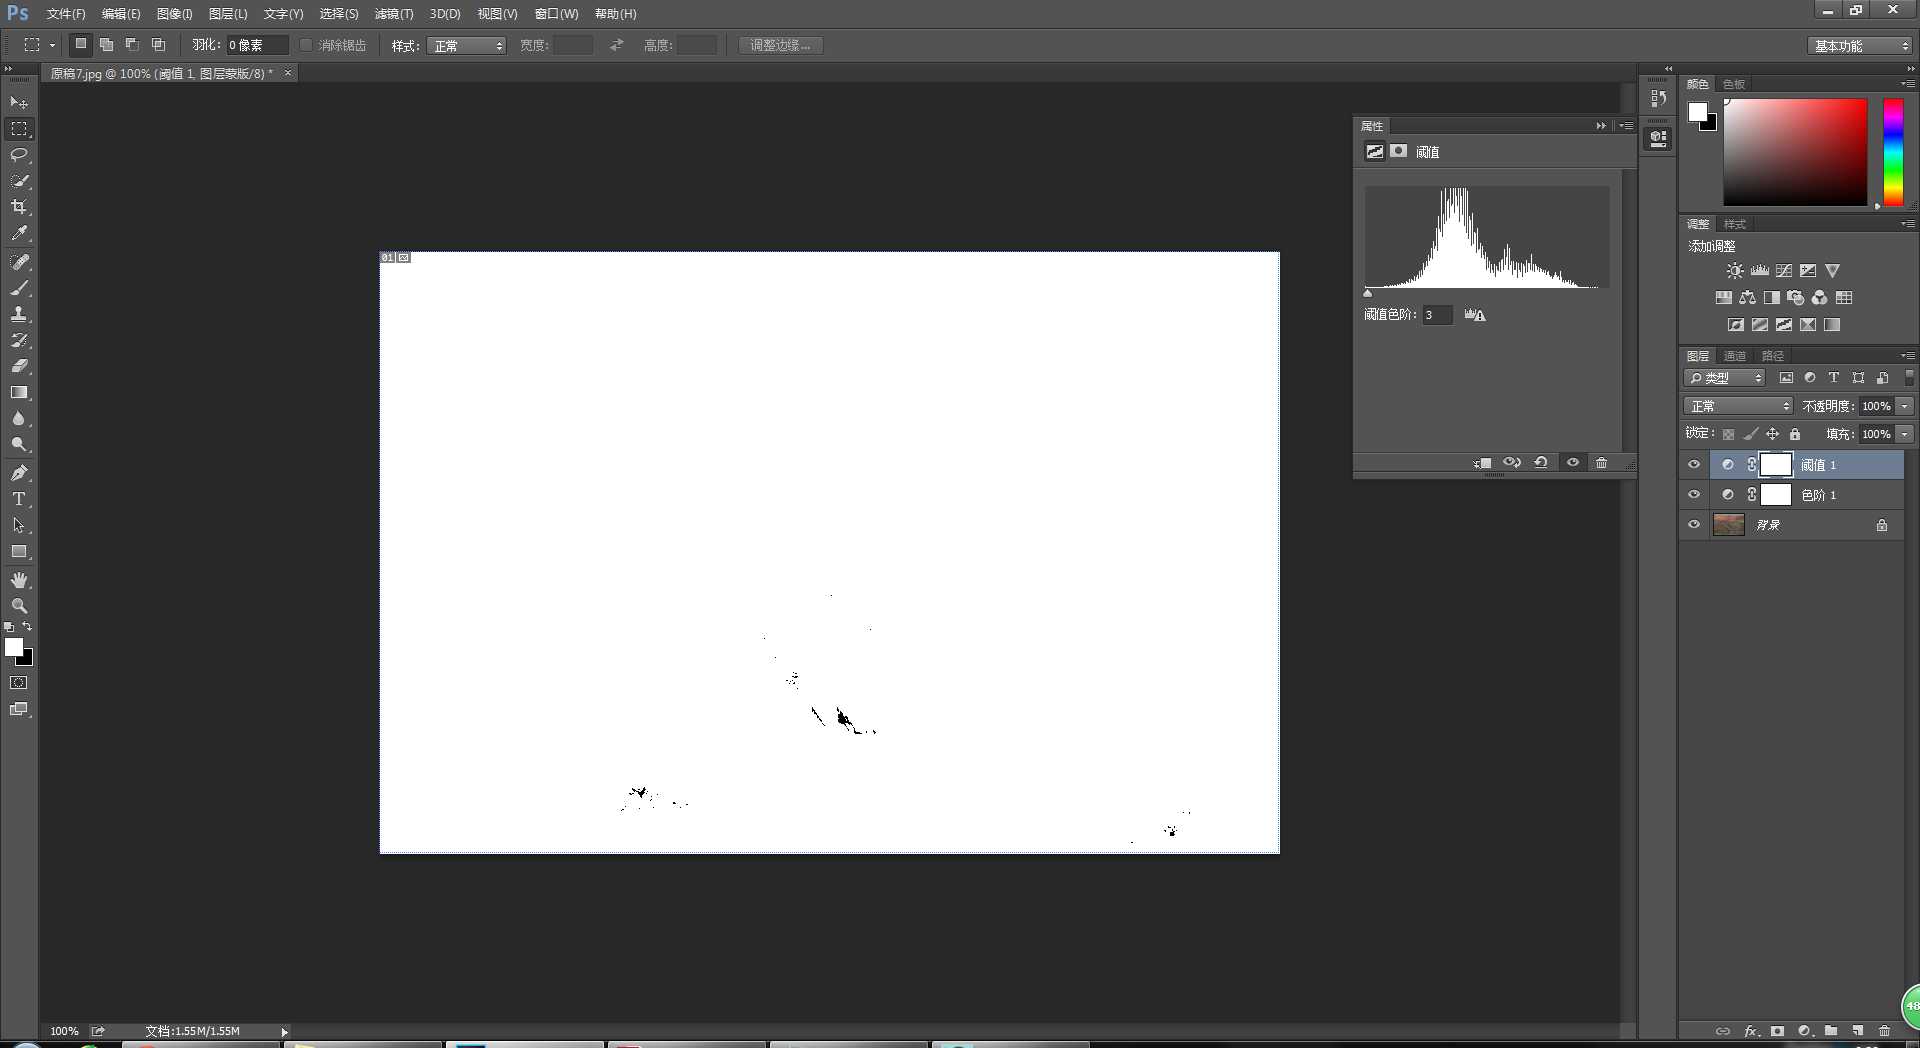Open the 基本功能 workspace dropdown
This screenshot has height=1048, width=1920.
pos(1860,46)
